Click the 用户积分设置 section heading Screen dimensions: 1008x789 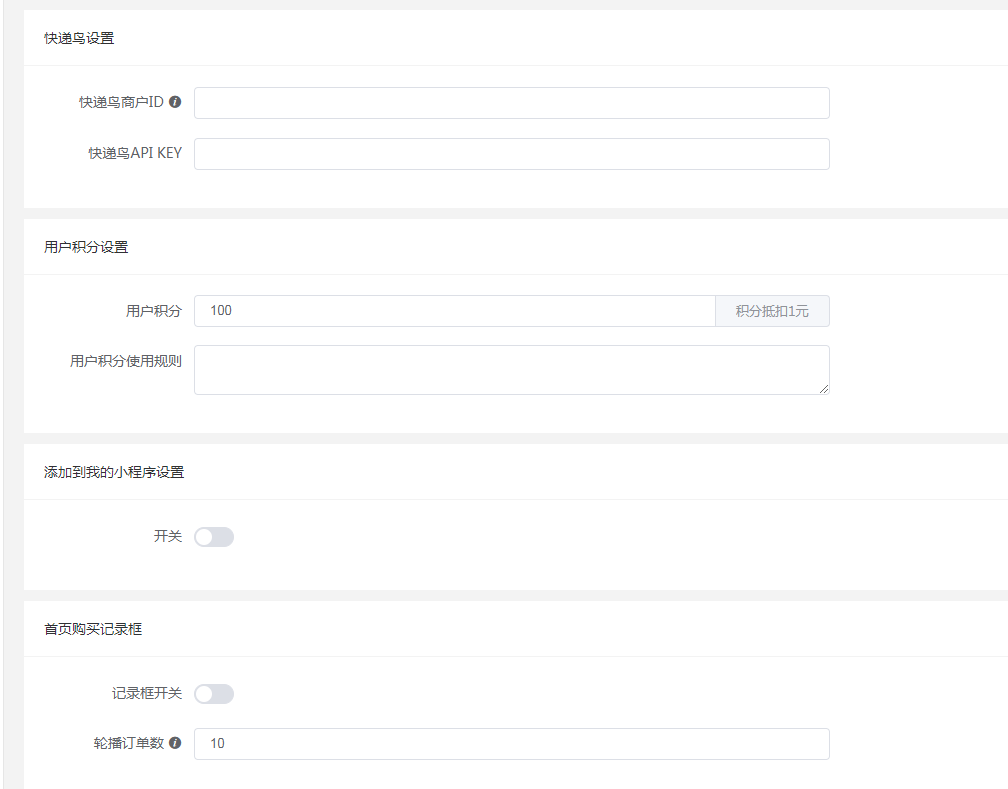[86, 247]
